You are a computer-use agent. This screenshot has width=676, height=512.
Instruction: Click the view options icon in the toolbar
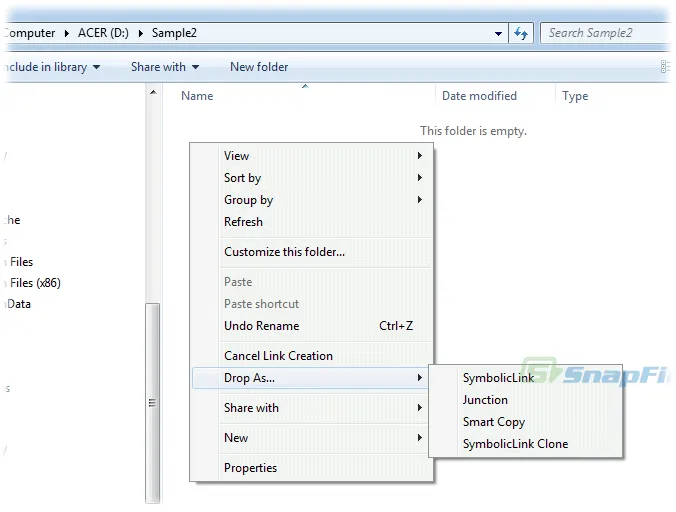(665, 67)
